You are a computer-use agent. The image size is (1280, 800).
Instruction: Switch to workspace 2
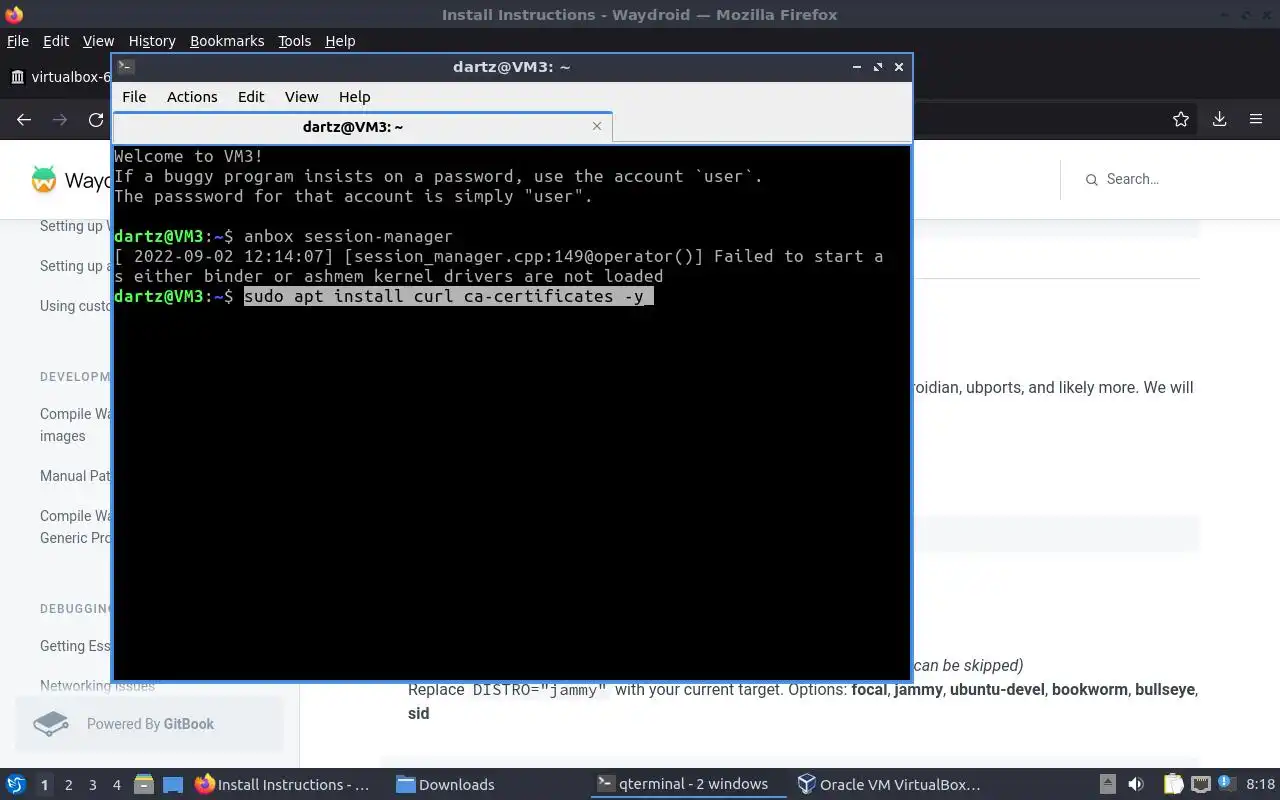68,785
